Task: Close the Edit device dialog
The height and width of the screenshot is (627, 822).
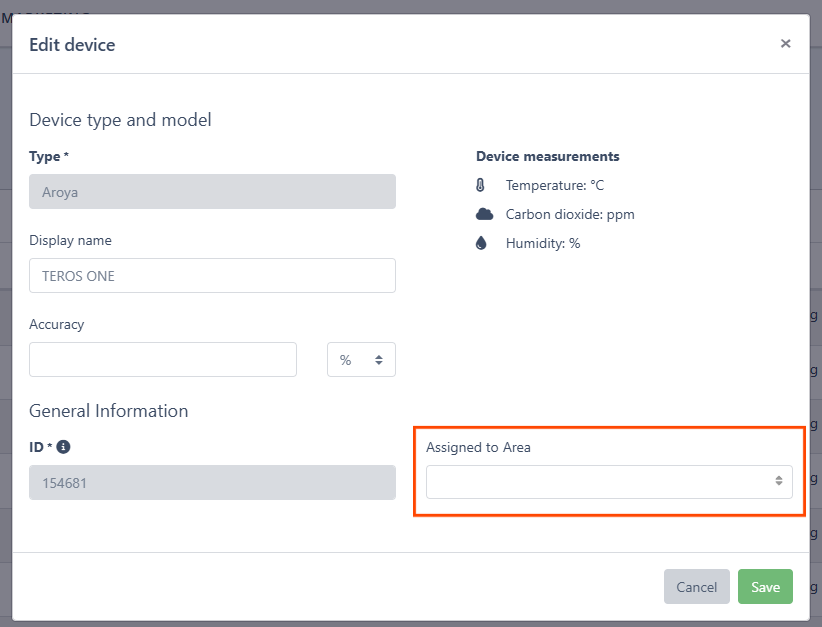Action: coord(785,44)
